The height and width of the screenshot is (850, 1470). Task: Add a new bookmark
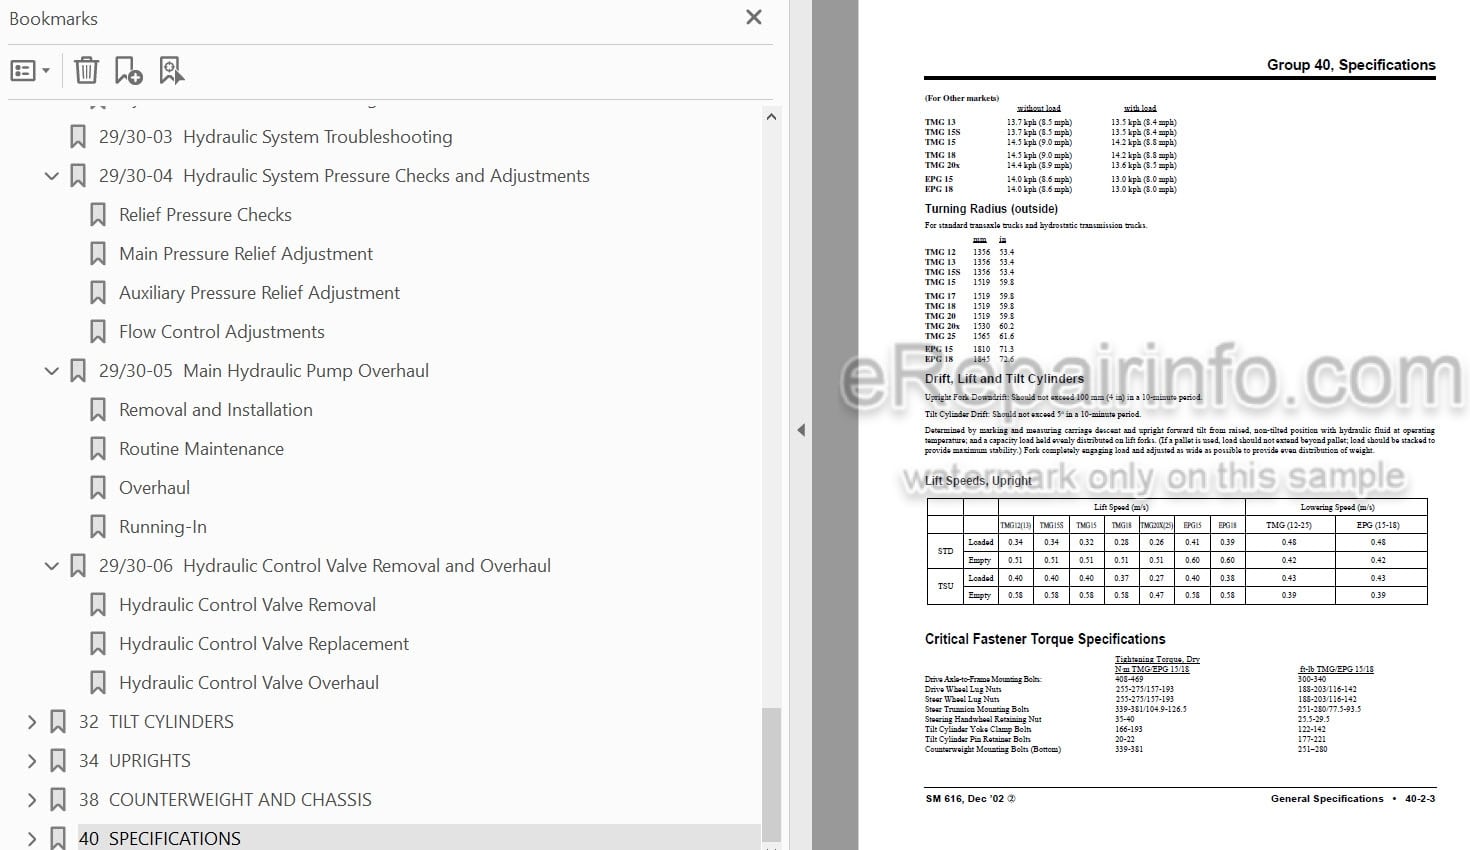click(x=128, y=71)
